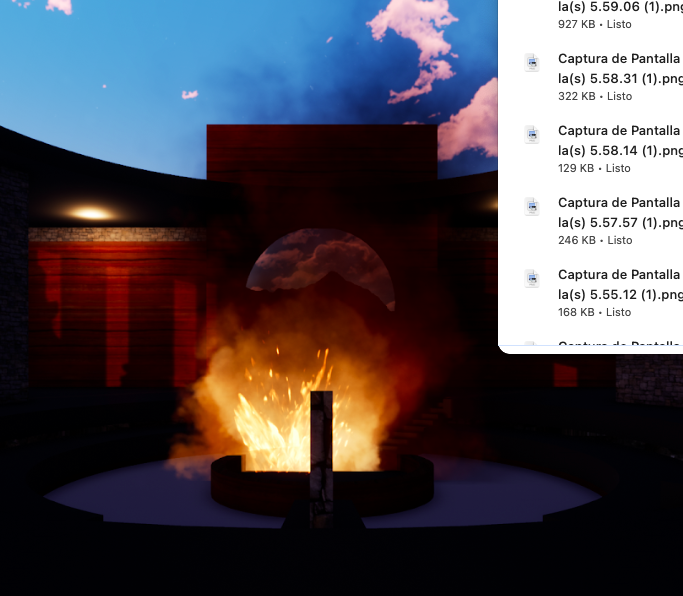Click '927 KB • Listo' status text
This screenshot has width=683, height=596.
595,24
